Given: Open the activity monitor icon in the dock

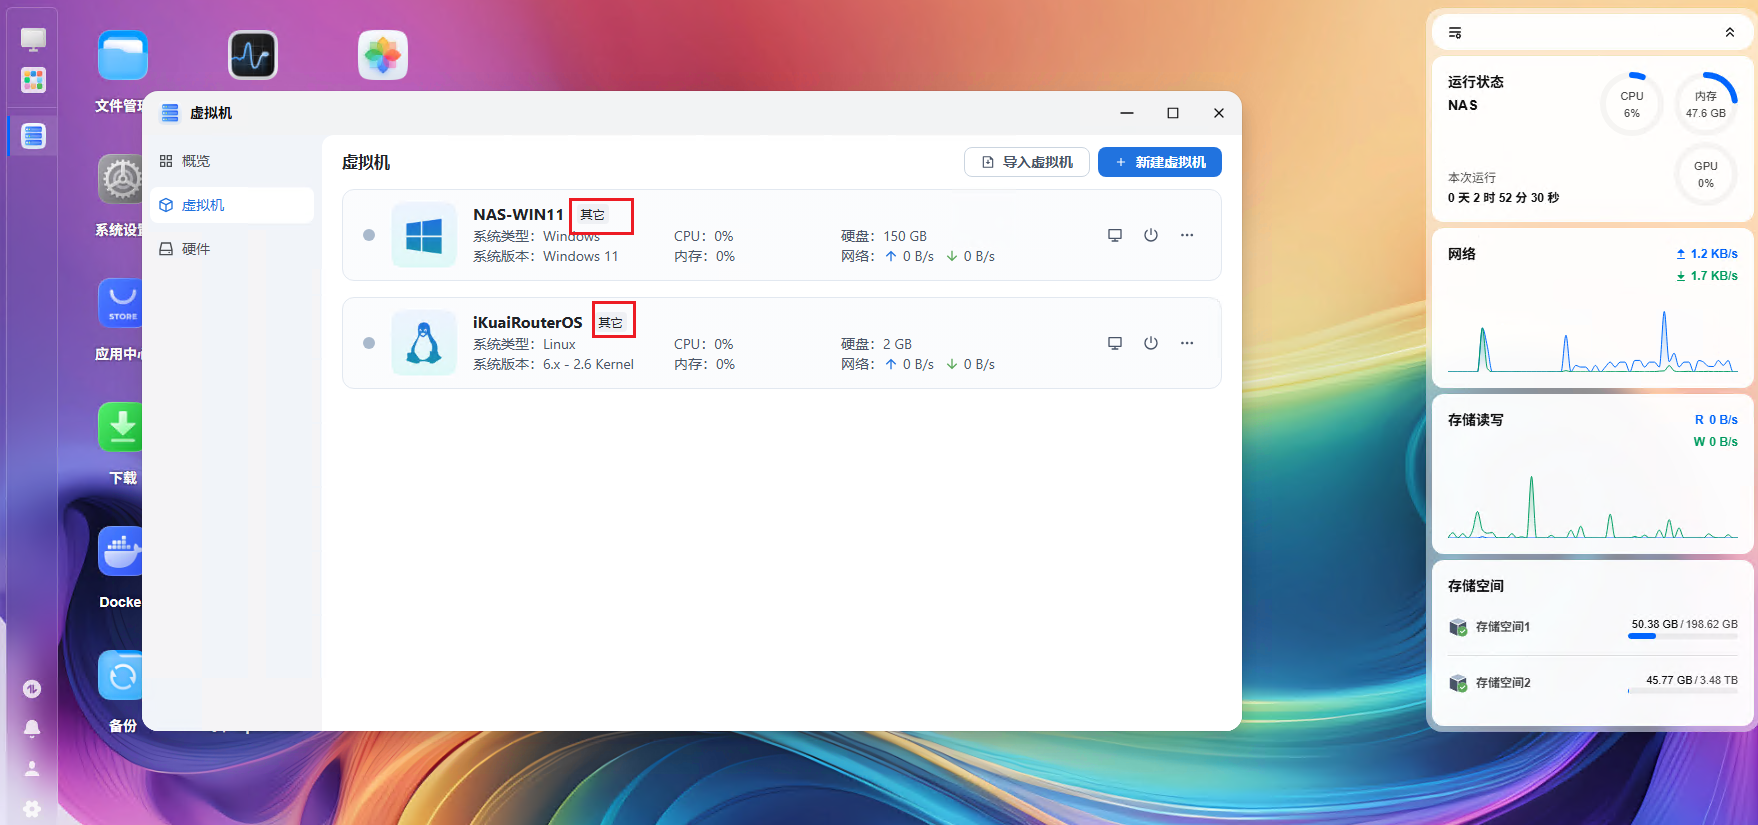Looking at the screenshot, I should pos(32,688).
